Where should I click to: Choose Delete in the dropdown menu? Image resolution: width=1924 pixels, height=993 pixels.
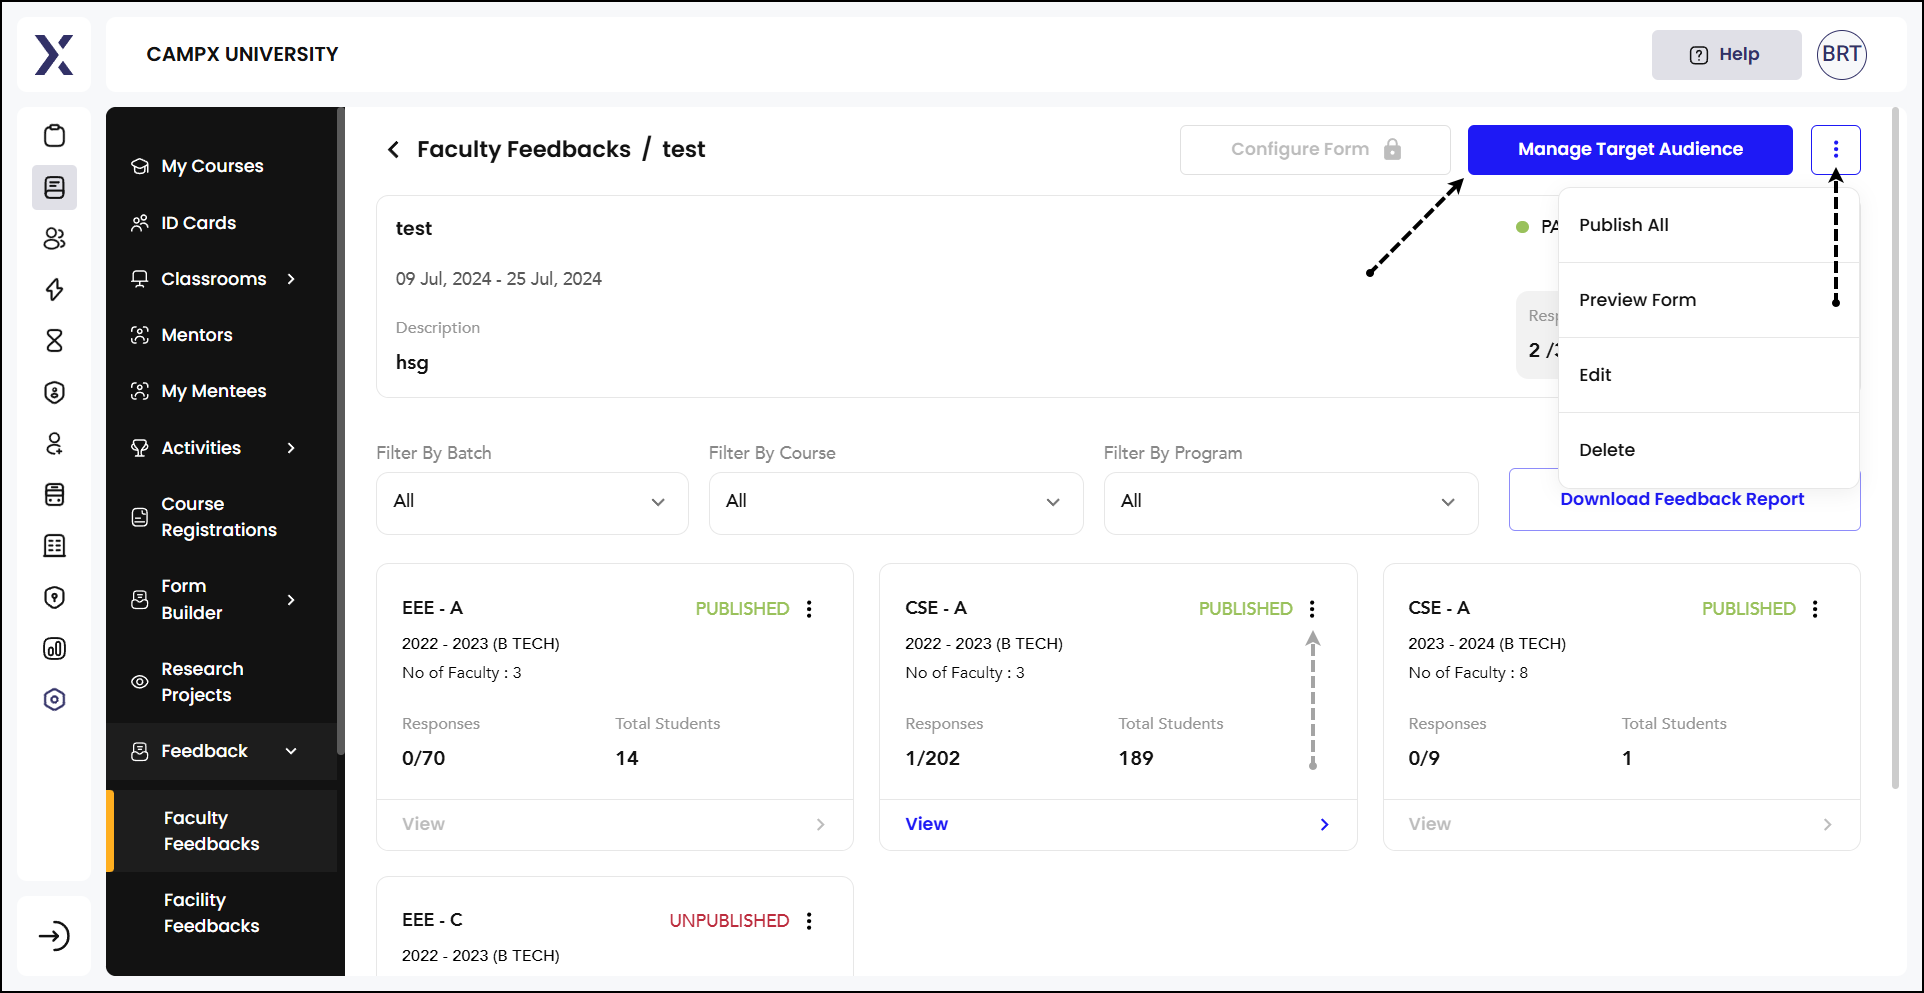click(x=1708, y=450)
